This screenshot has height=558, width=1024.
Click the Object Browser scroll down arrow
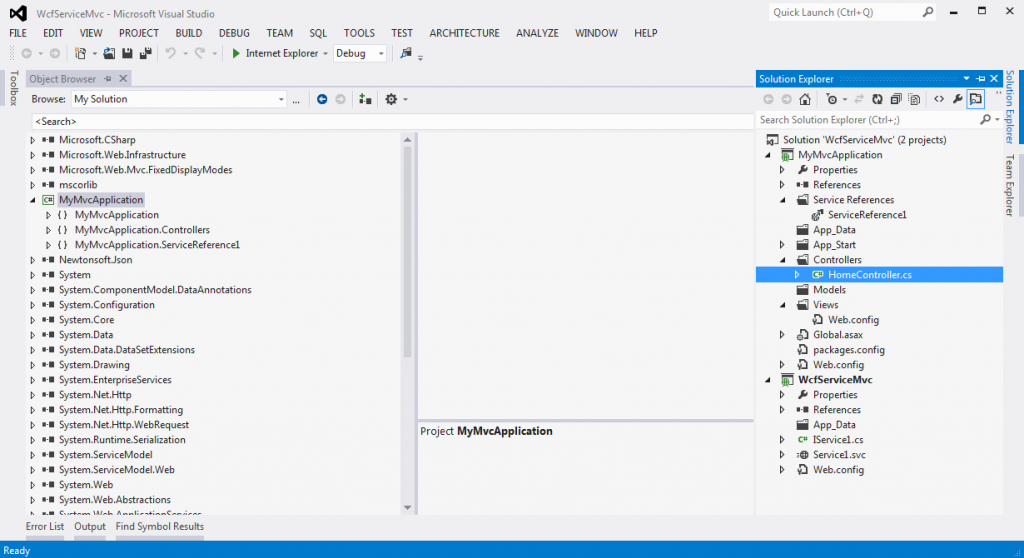click(407, 508)
